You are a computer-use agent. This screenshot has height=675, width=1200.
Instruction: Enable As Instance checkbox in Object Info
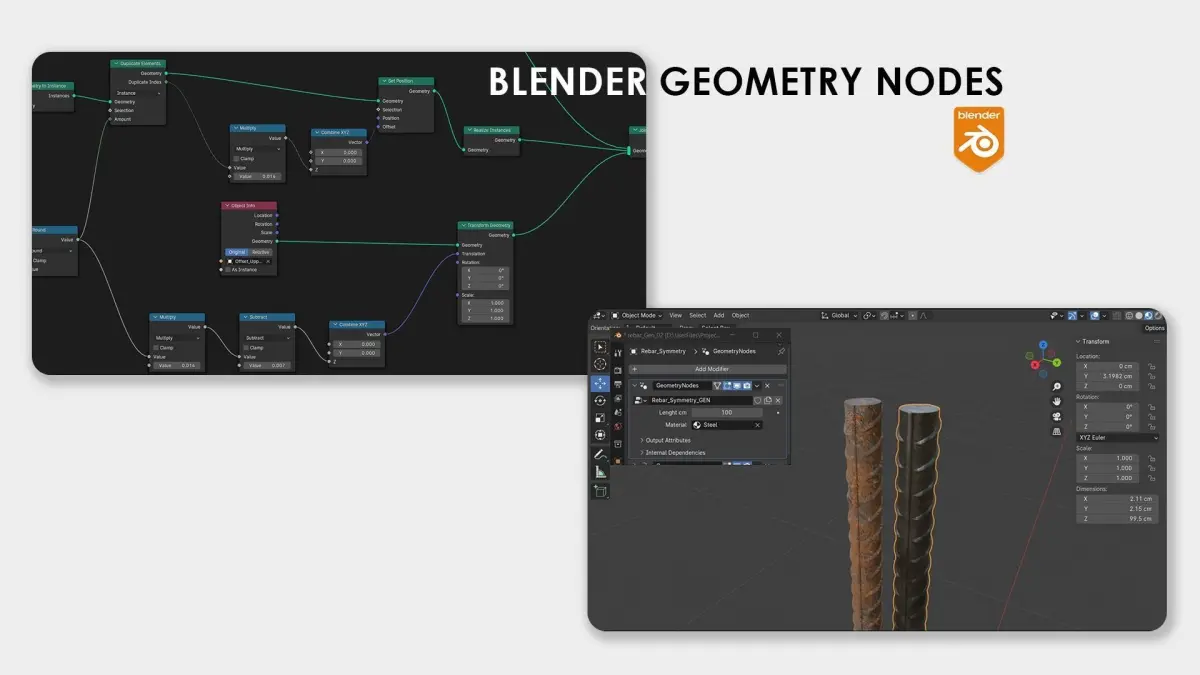pos(227,269)
